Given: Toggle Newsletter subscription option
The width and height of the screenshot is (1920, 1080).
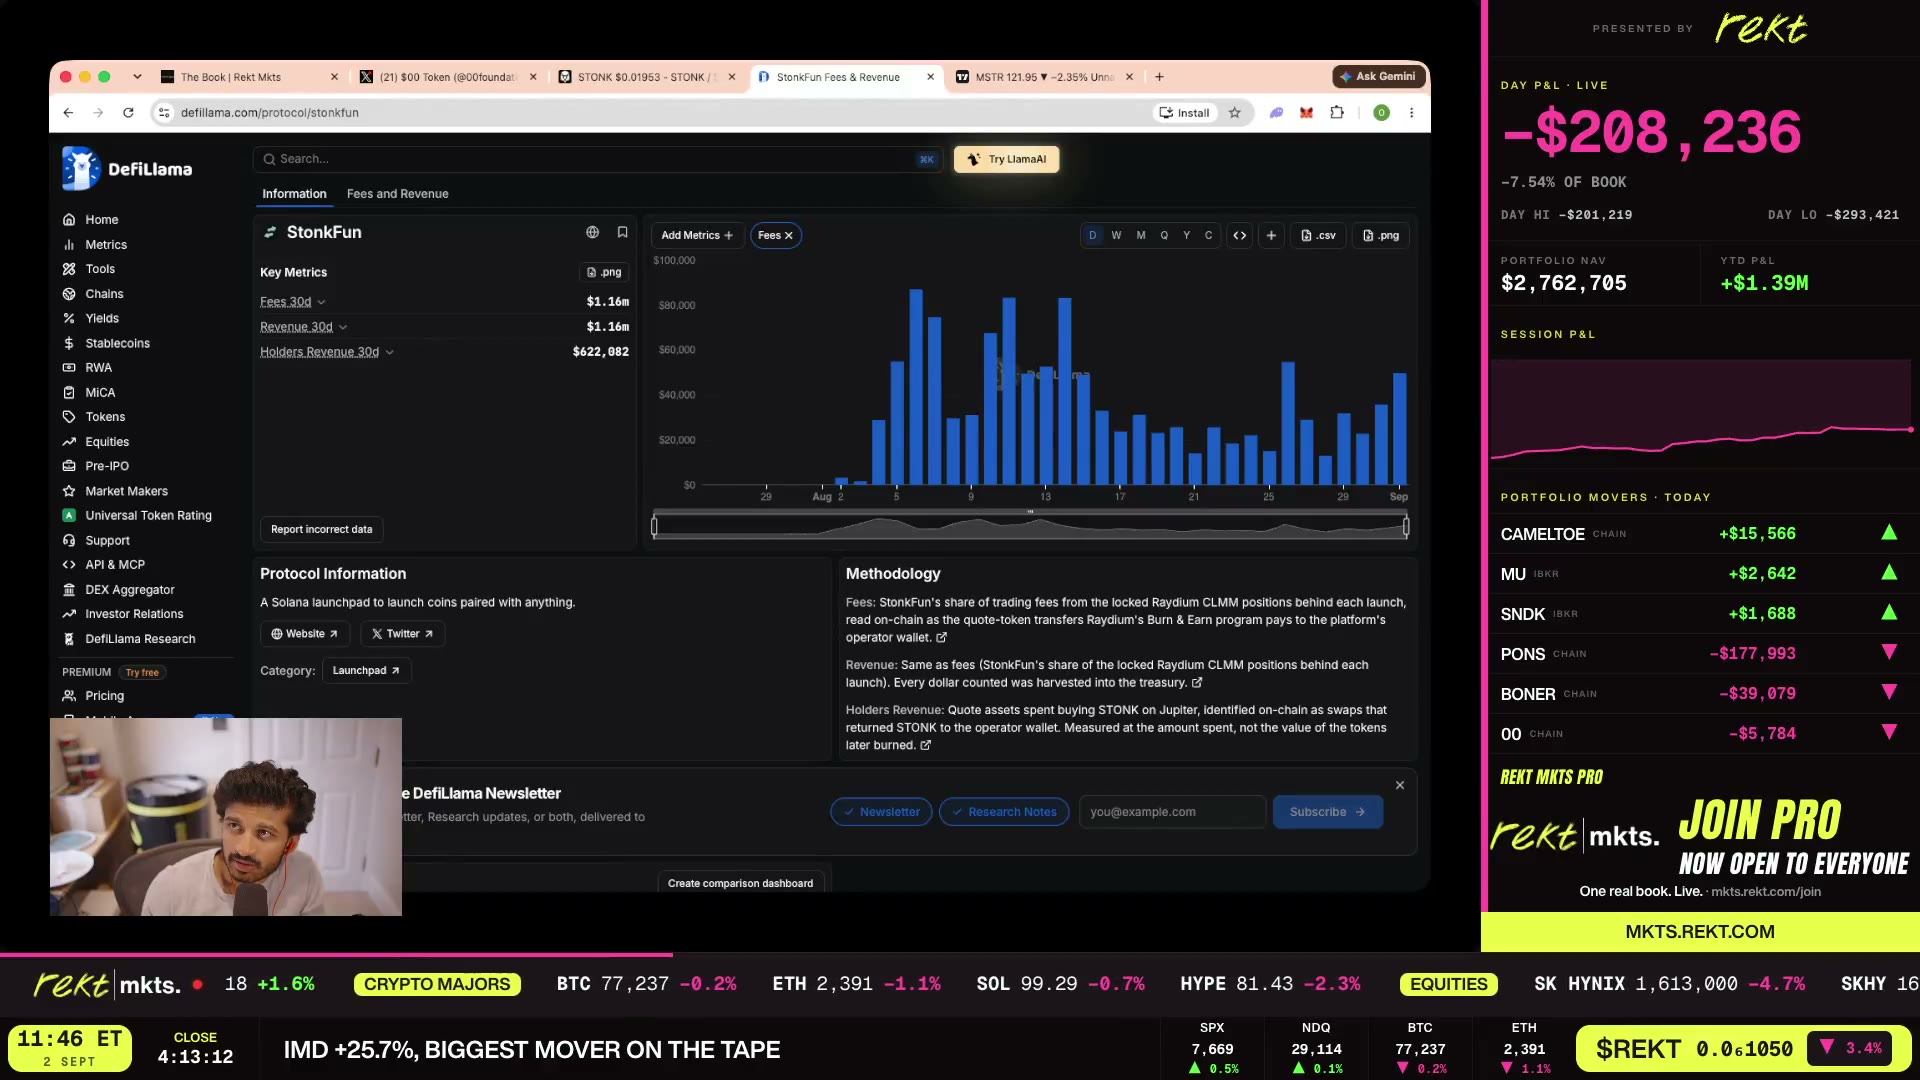Looking at the screenshot, I should click(881, 812).
